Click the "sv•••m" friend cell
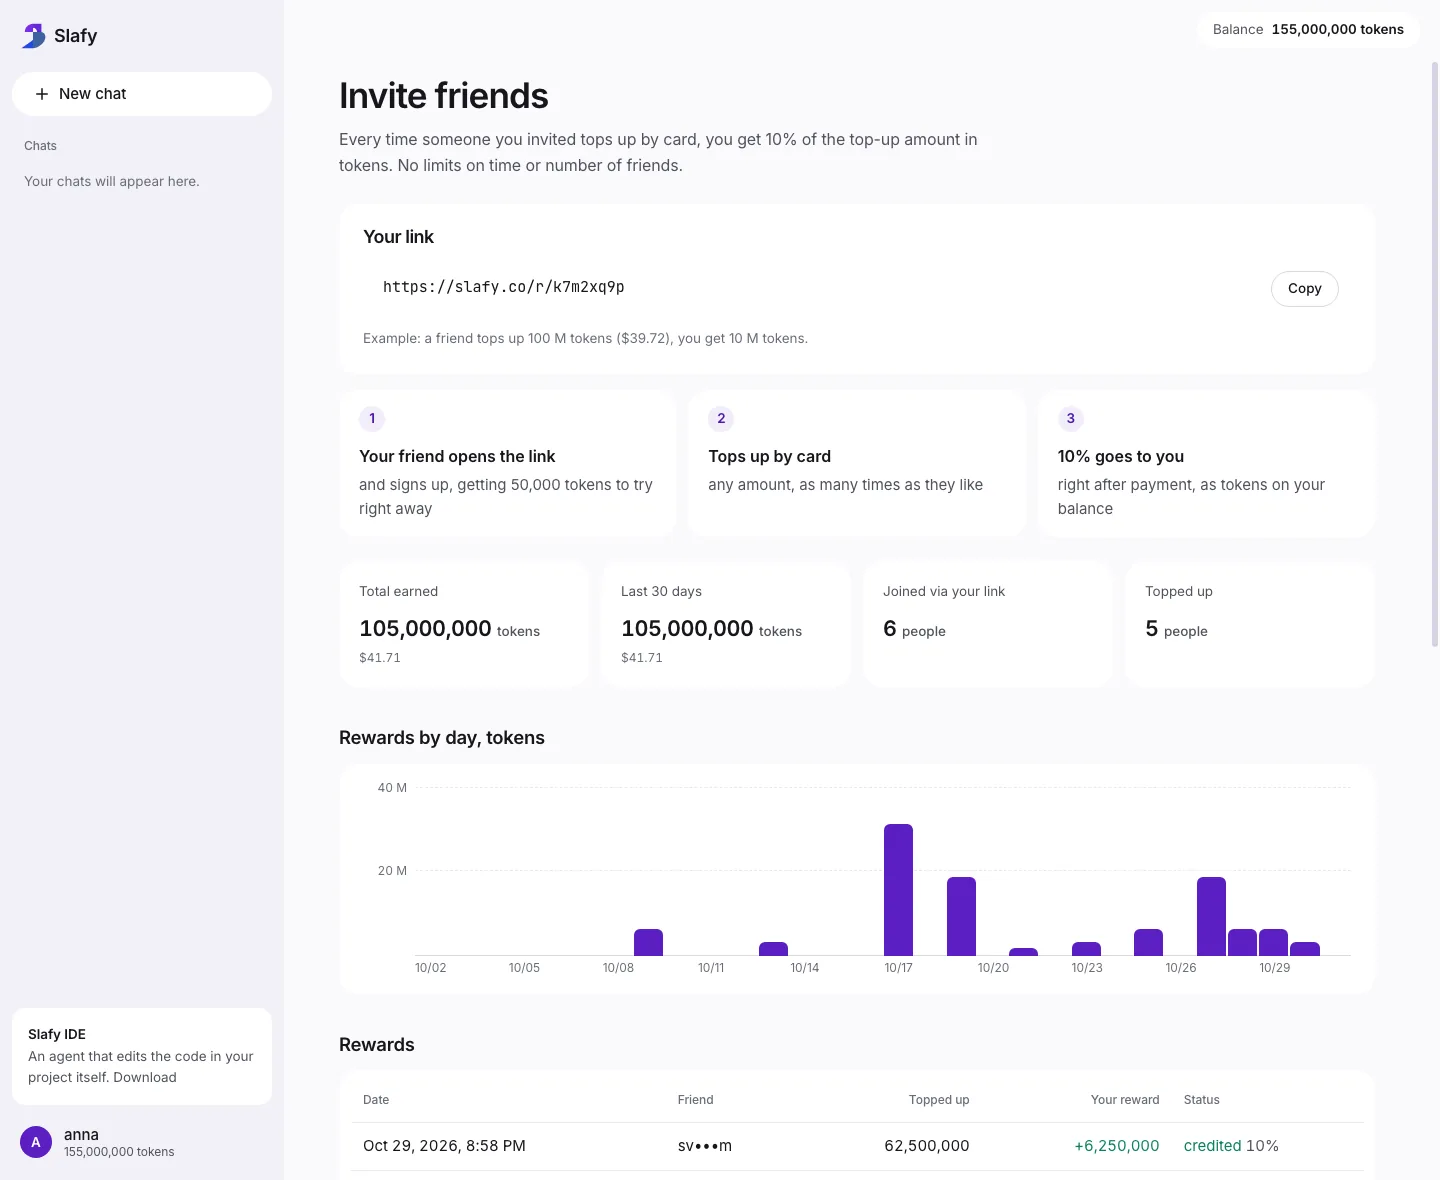The height and width of the screenshot is (1180, 1440). click(705, 1146)
